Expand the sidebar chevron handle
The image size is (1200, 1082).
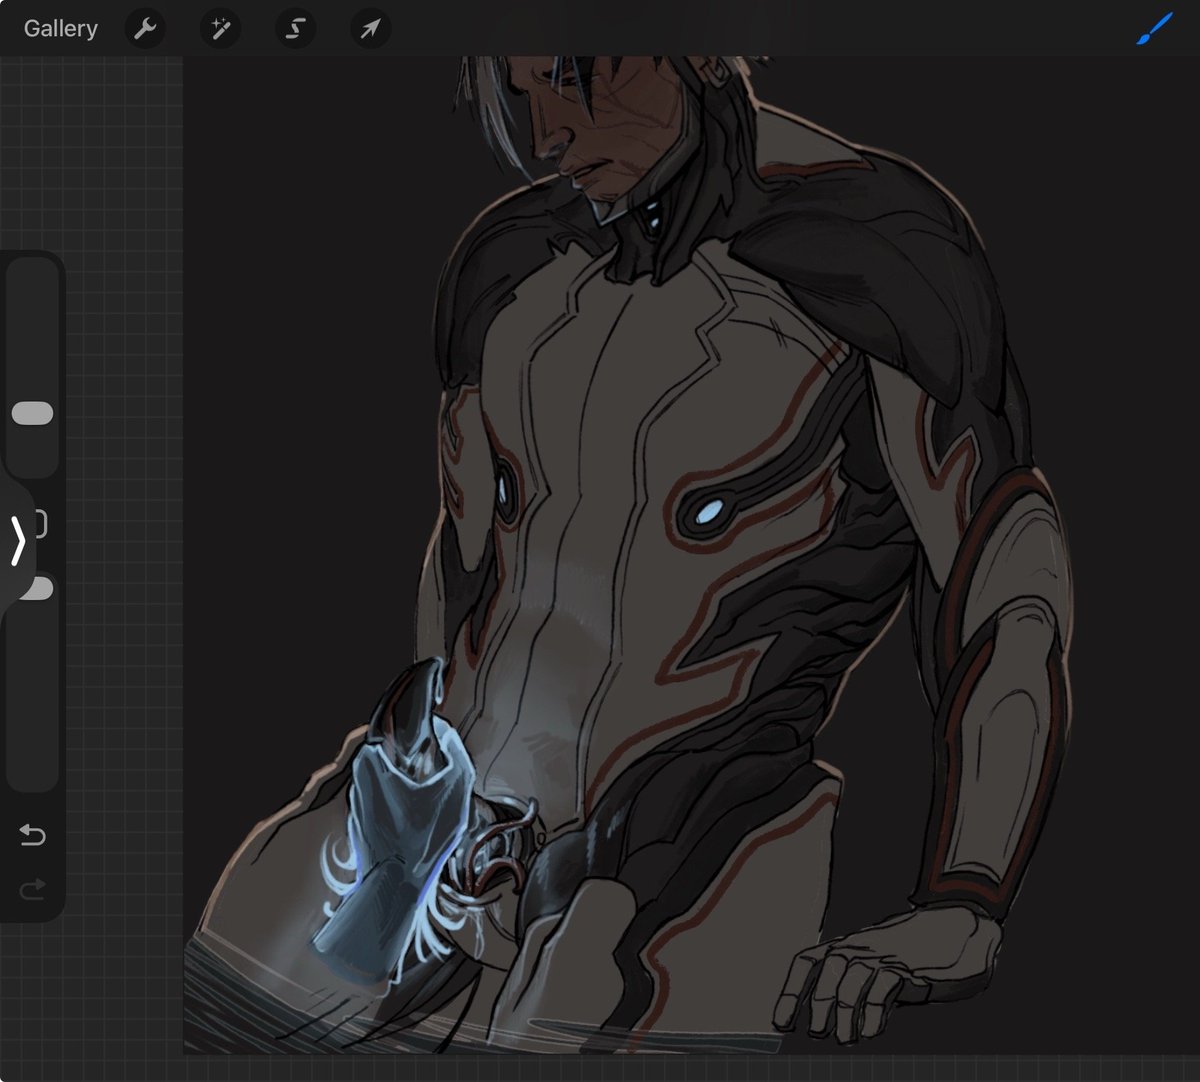click(17, 542)
